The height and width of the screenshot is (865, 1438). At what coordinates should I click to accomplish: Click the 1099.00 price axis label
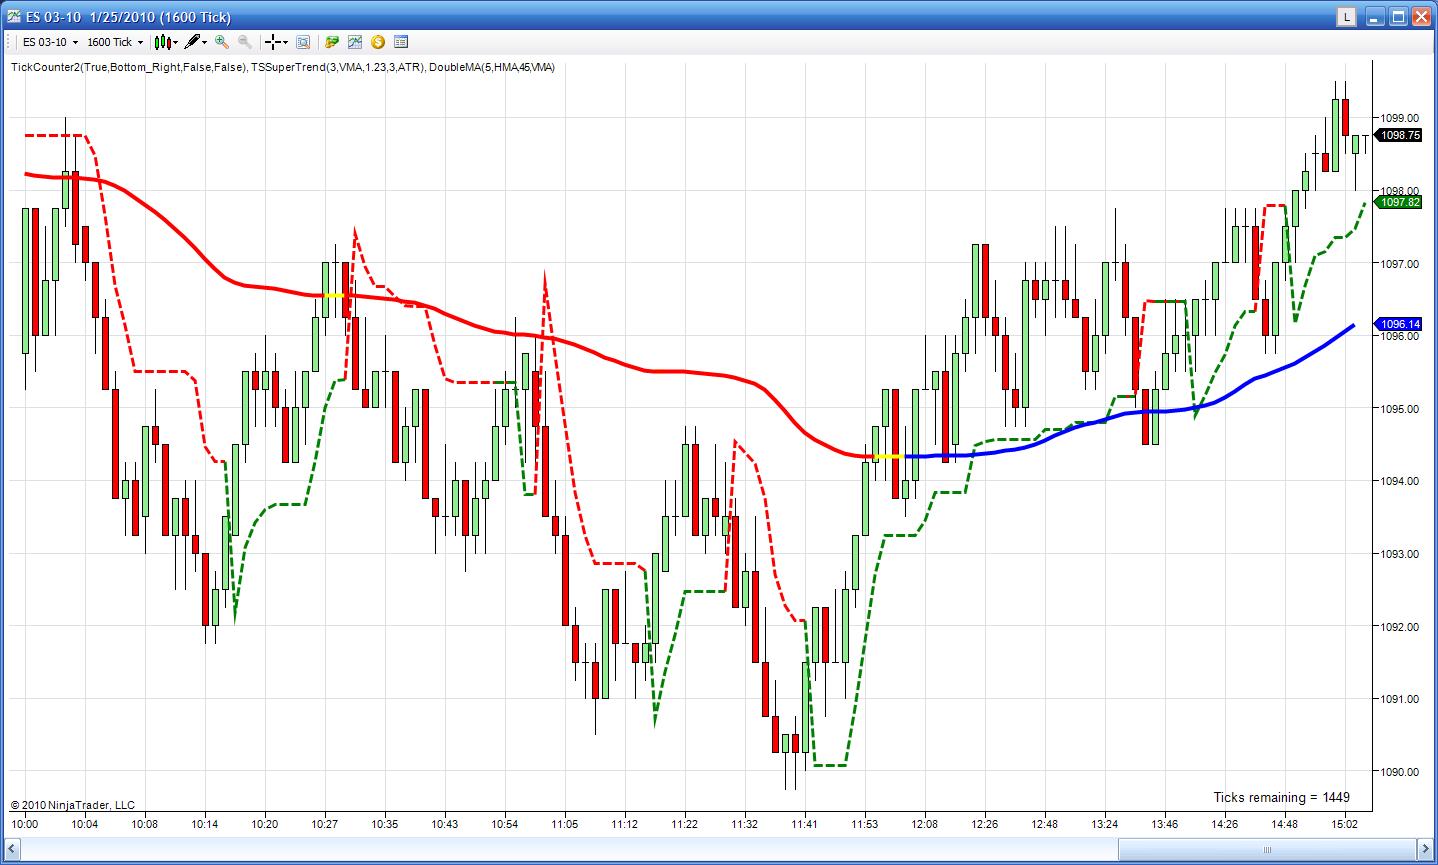[1400, 117]
